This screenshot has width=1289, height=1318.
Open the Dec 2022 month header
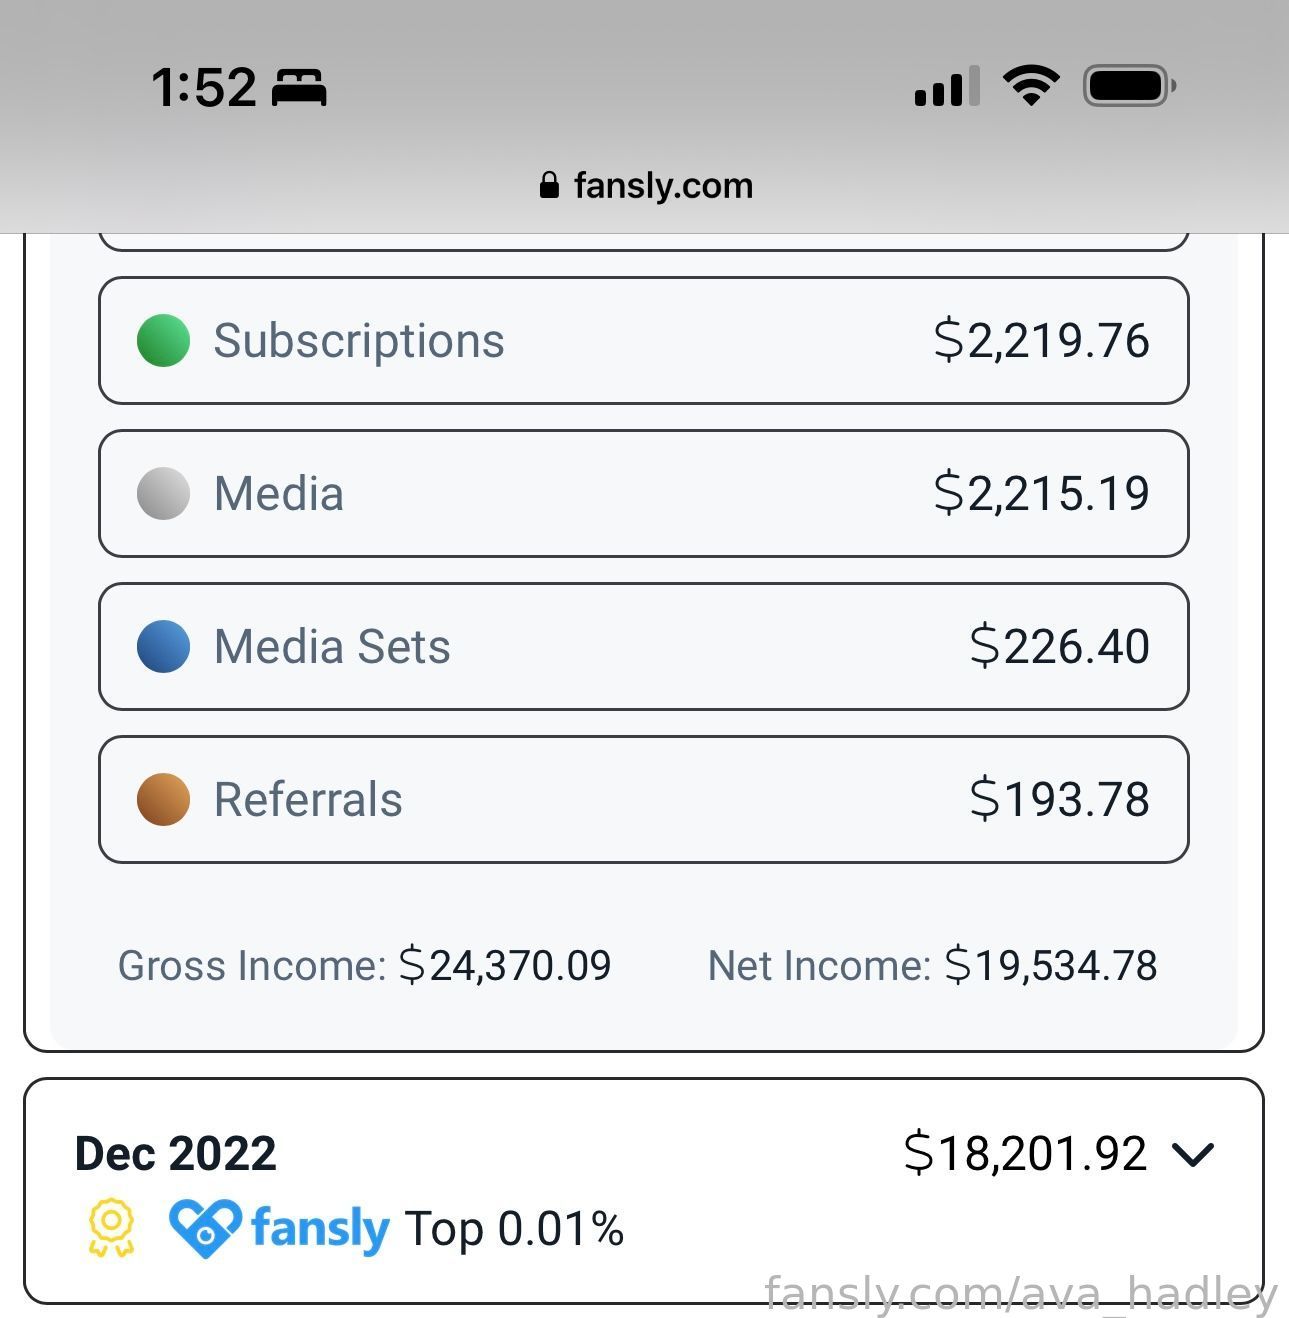tap(176, 1153)
